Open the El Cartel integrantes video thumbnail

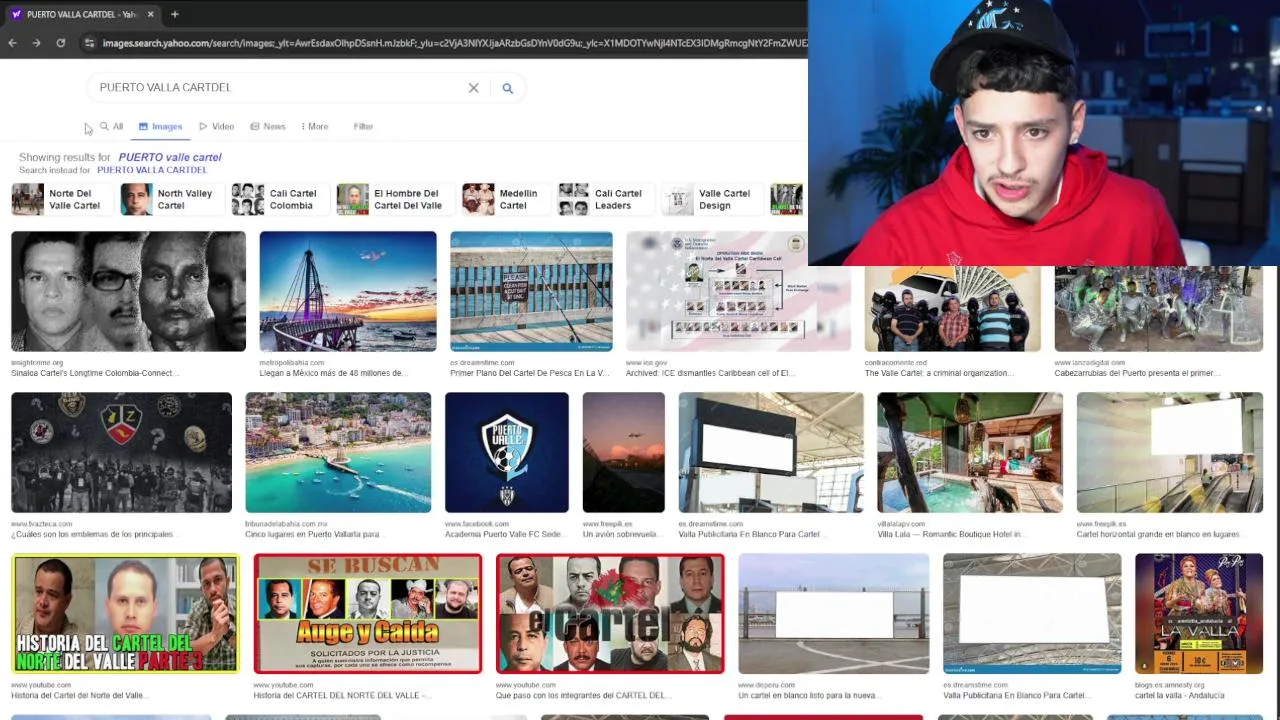point(610,613)
